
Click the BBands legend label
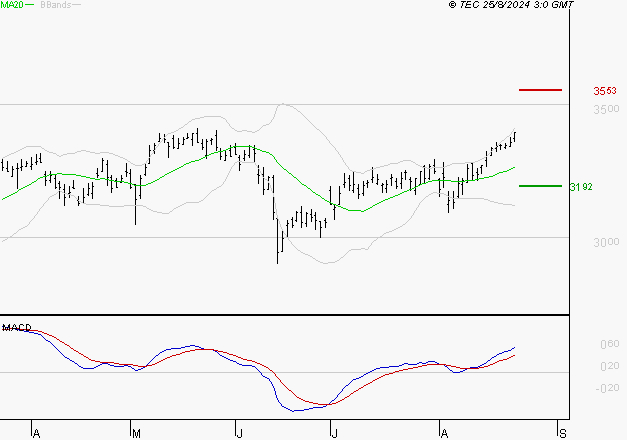[x=56, y=5]
